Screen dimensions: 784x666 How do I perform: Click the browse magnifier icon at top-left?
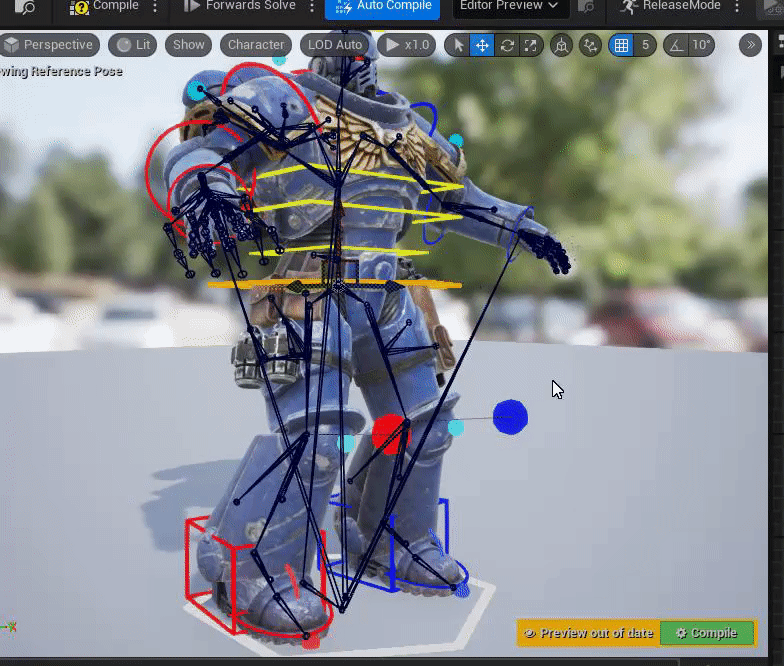coord(26,7)
